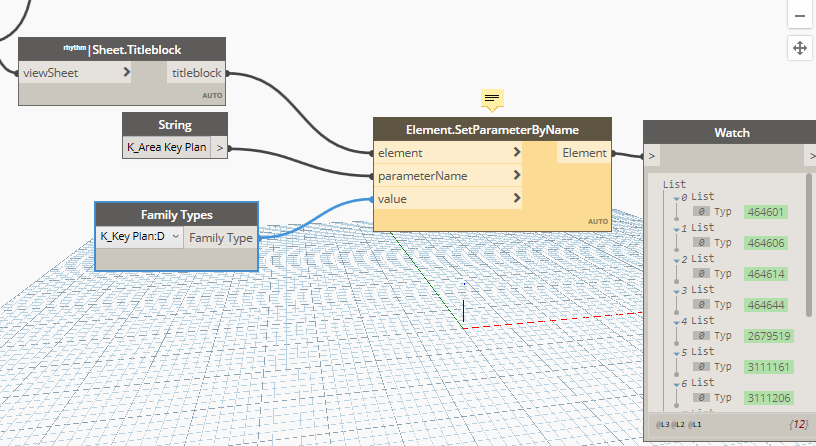Click the top-level List row in Watch
Viewport: 816px width, 446px height.
click(x=674, y=184)
